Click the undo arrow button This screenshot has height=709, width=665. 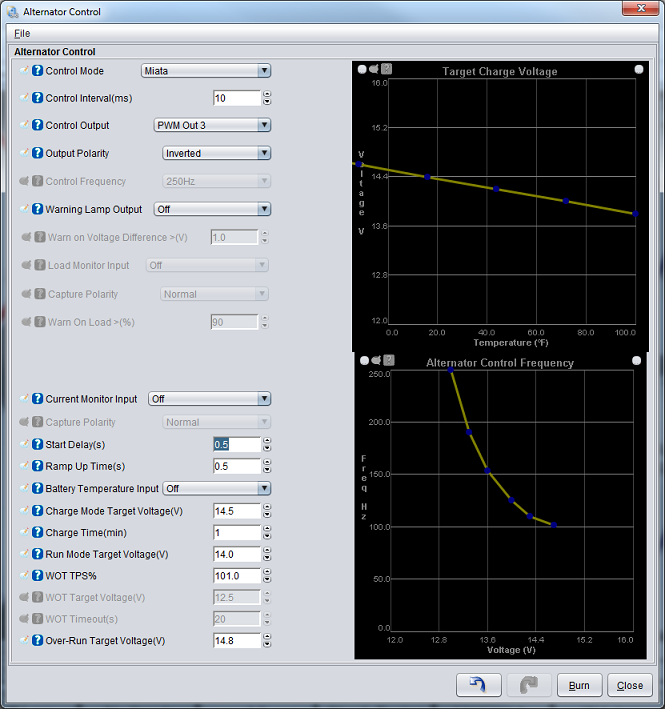(x=478, y=685)
